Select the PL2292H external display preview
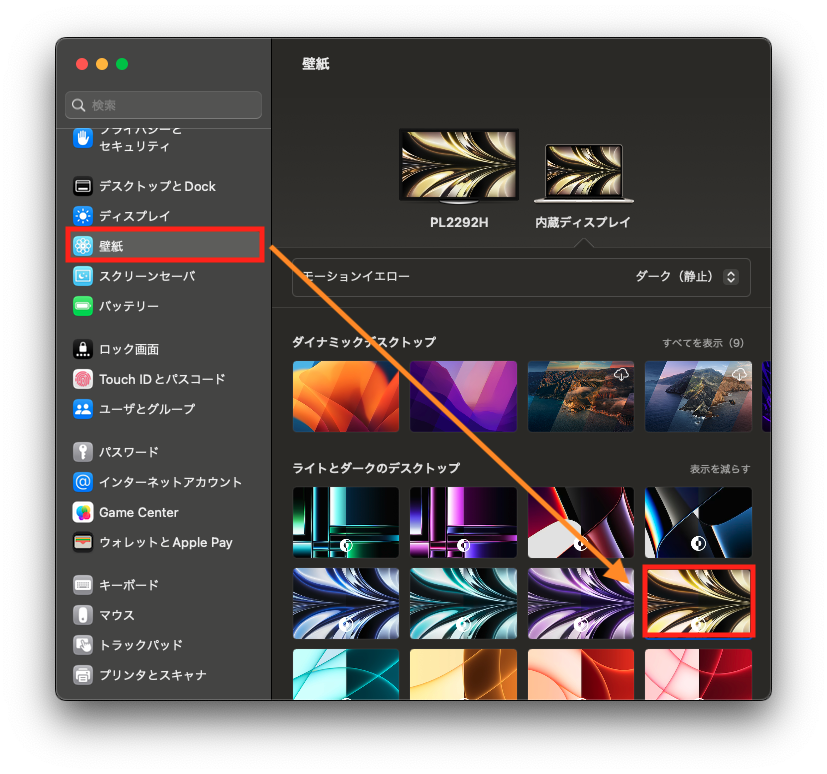The width and height of the screenshot is (827, 774). (459, 166)
